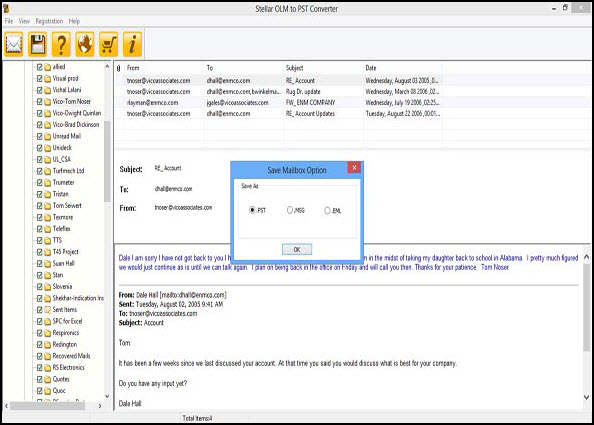Open the View menu
This screenshot has width=594, height=425.
coord(24,21)
